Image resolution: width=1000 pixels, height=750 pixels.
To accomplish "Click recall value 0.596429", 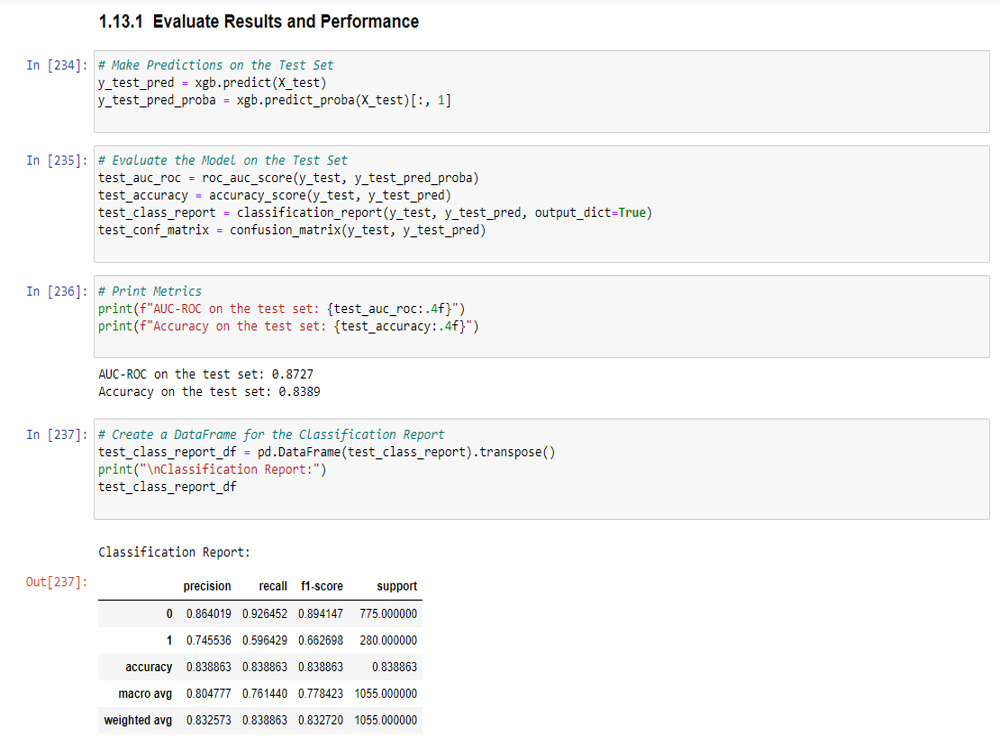I will (x=265, y=640).
